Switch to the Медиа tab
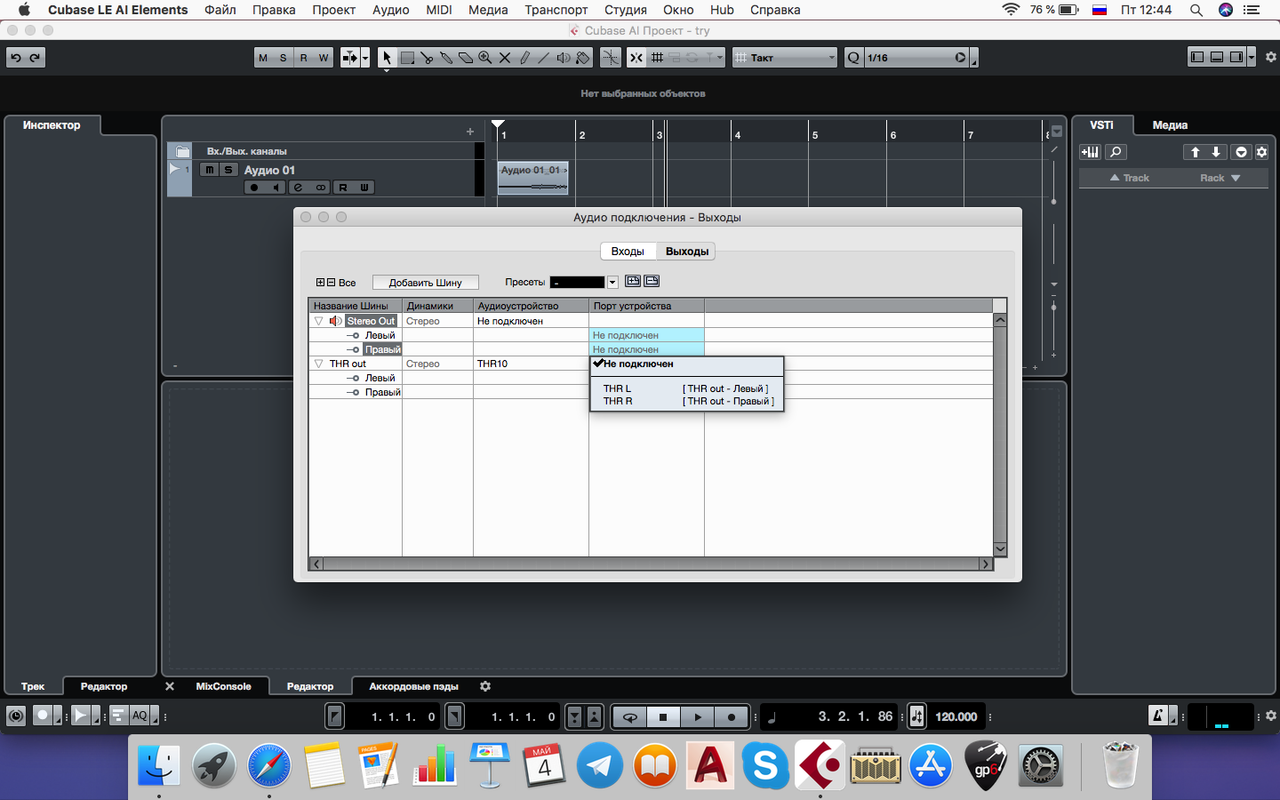1280x800 pixels. coord(1170,125)
